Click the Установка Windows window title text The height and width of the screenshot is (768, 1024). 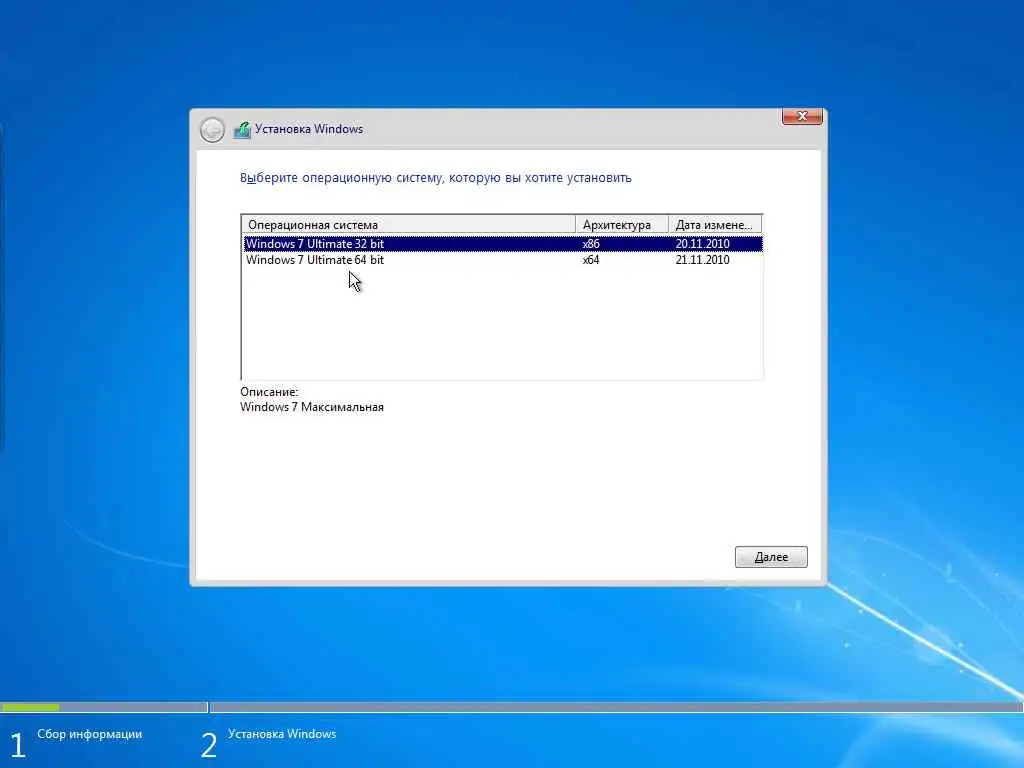pos(309,129)
